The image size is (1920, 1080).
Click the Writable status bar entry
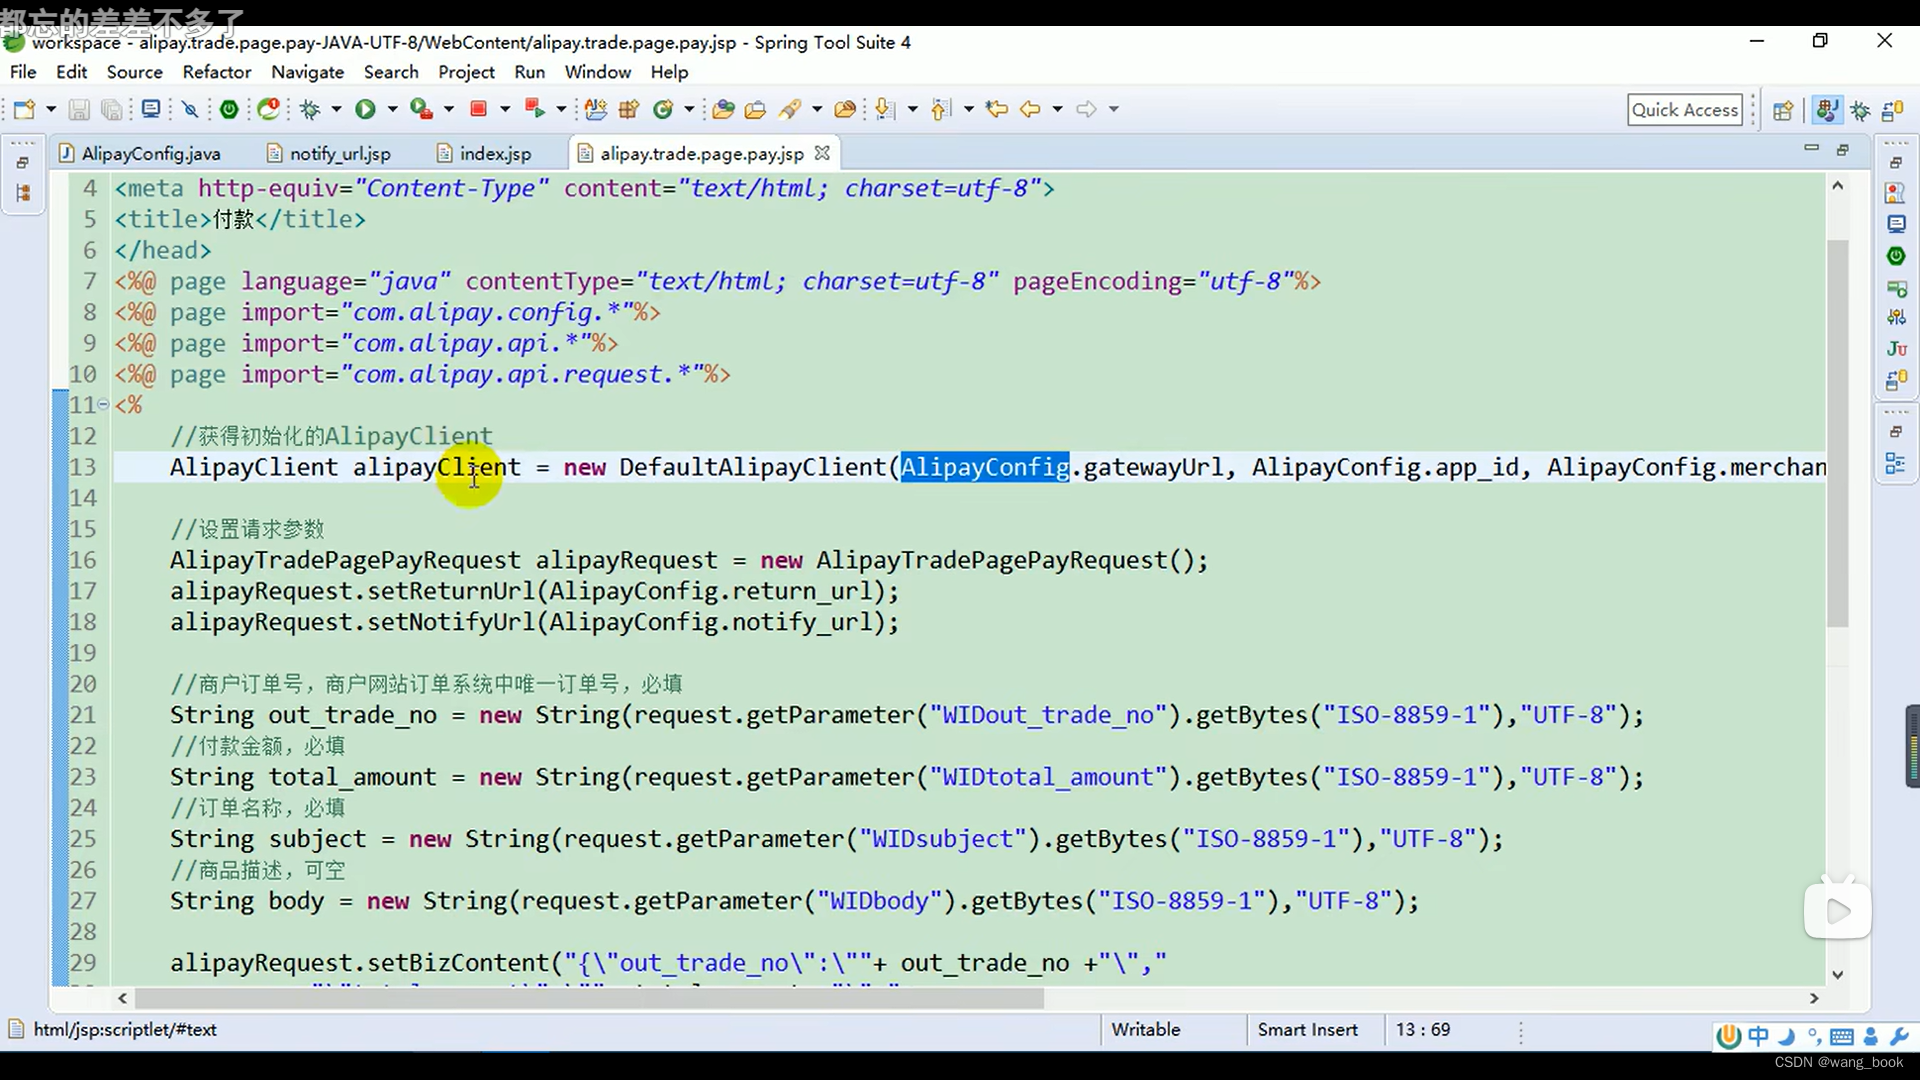click(1145, 1029)
